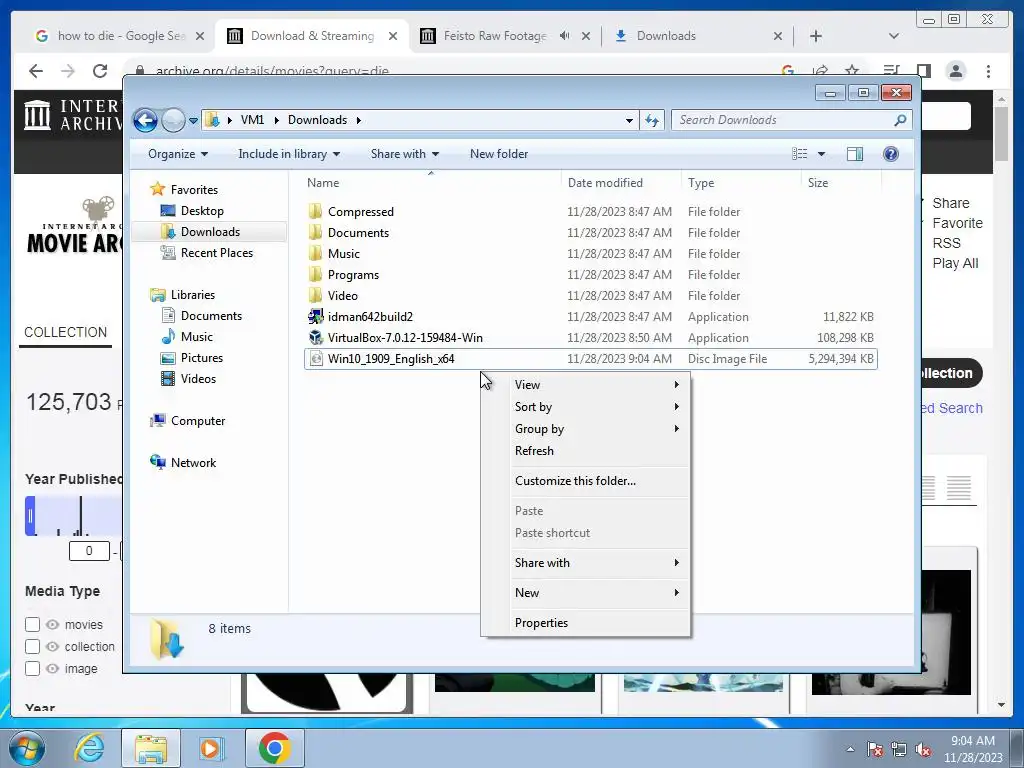Click Chrome's reload page icon
This screenshot has height=768, width=1024.
click(100, 71)
